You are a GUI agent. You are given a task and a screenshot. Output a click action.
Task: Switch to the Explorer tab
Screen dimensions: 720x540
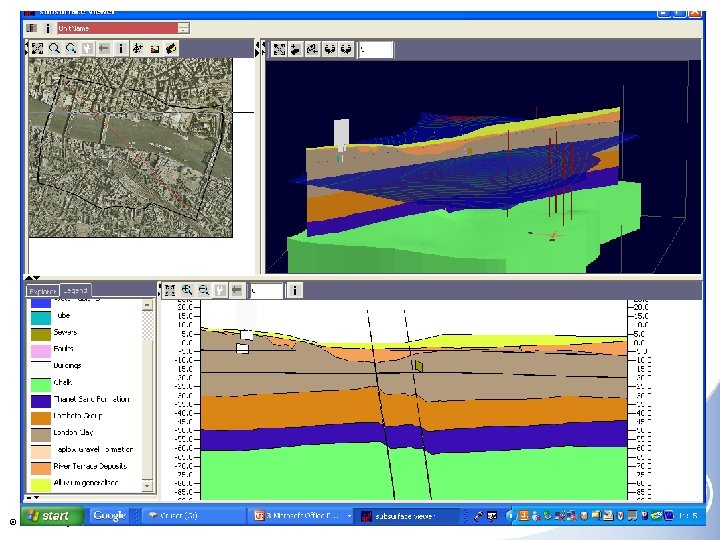[42, 290]
